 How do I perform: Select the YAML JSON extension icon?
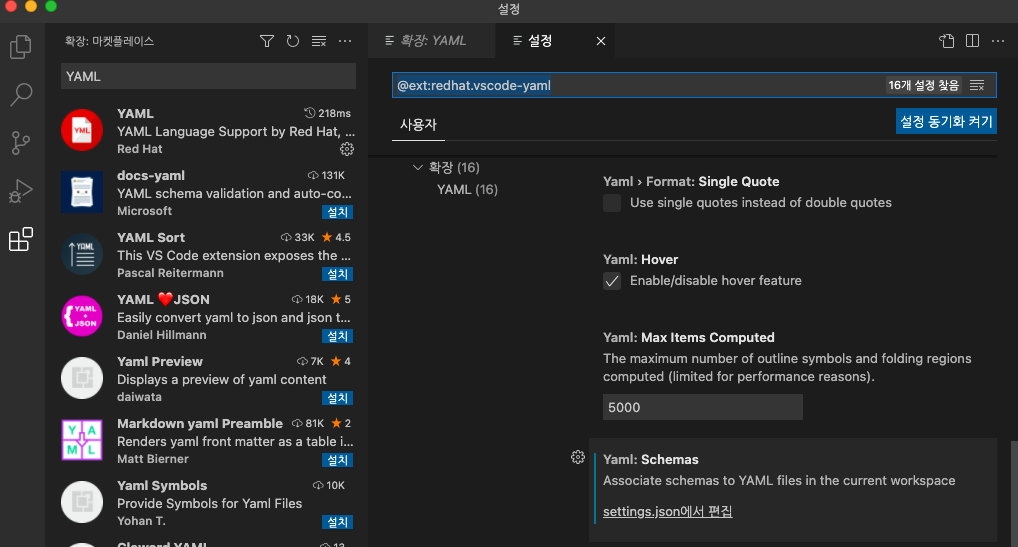tap(82, 316)
